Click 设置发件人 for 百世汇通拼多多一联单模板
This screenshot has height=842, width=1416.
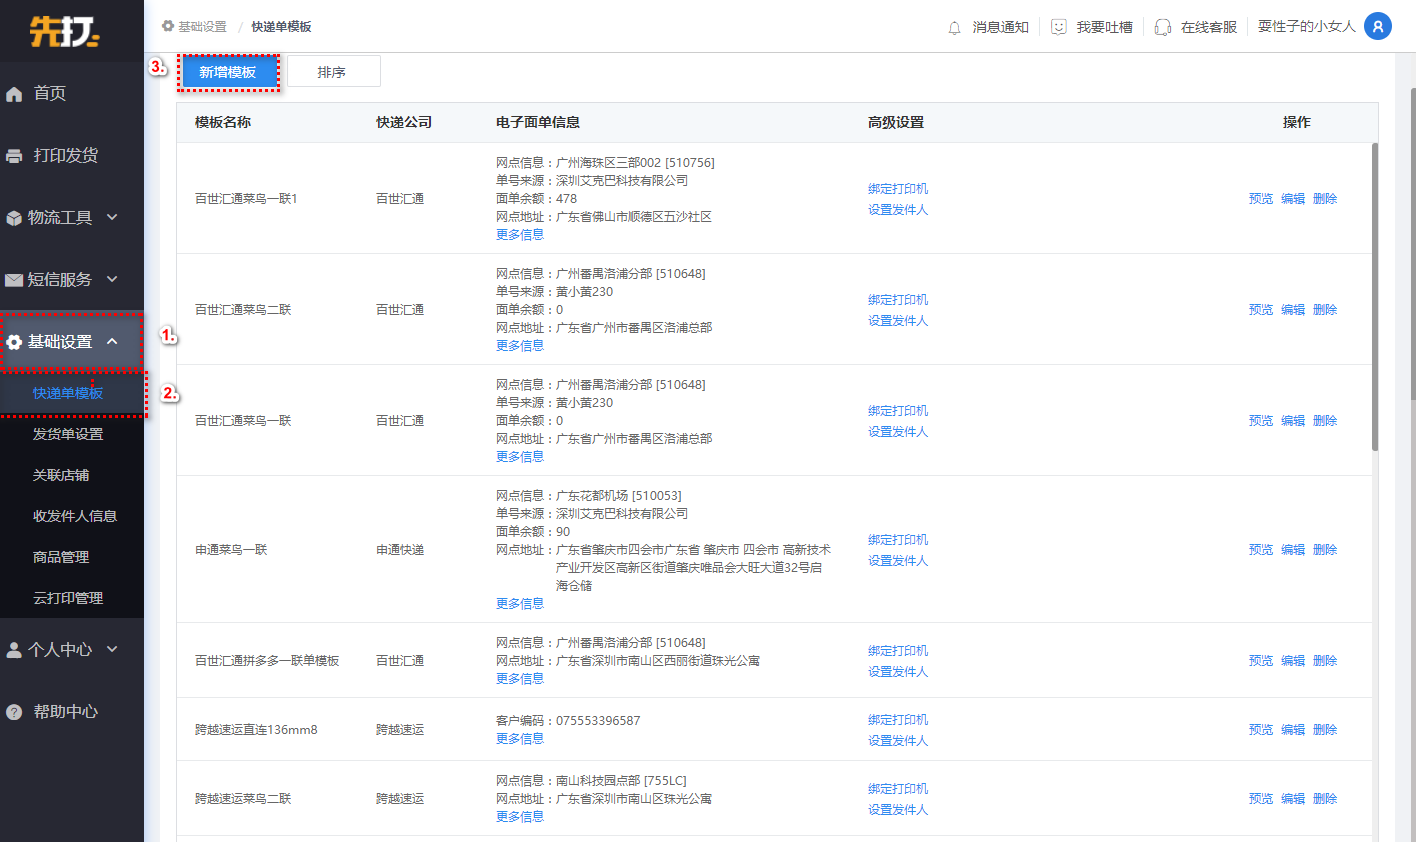(x=898, y=671)
